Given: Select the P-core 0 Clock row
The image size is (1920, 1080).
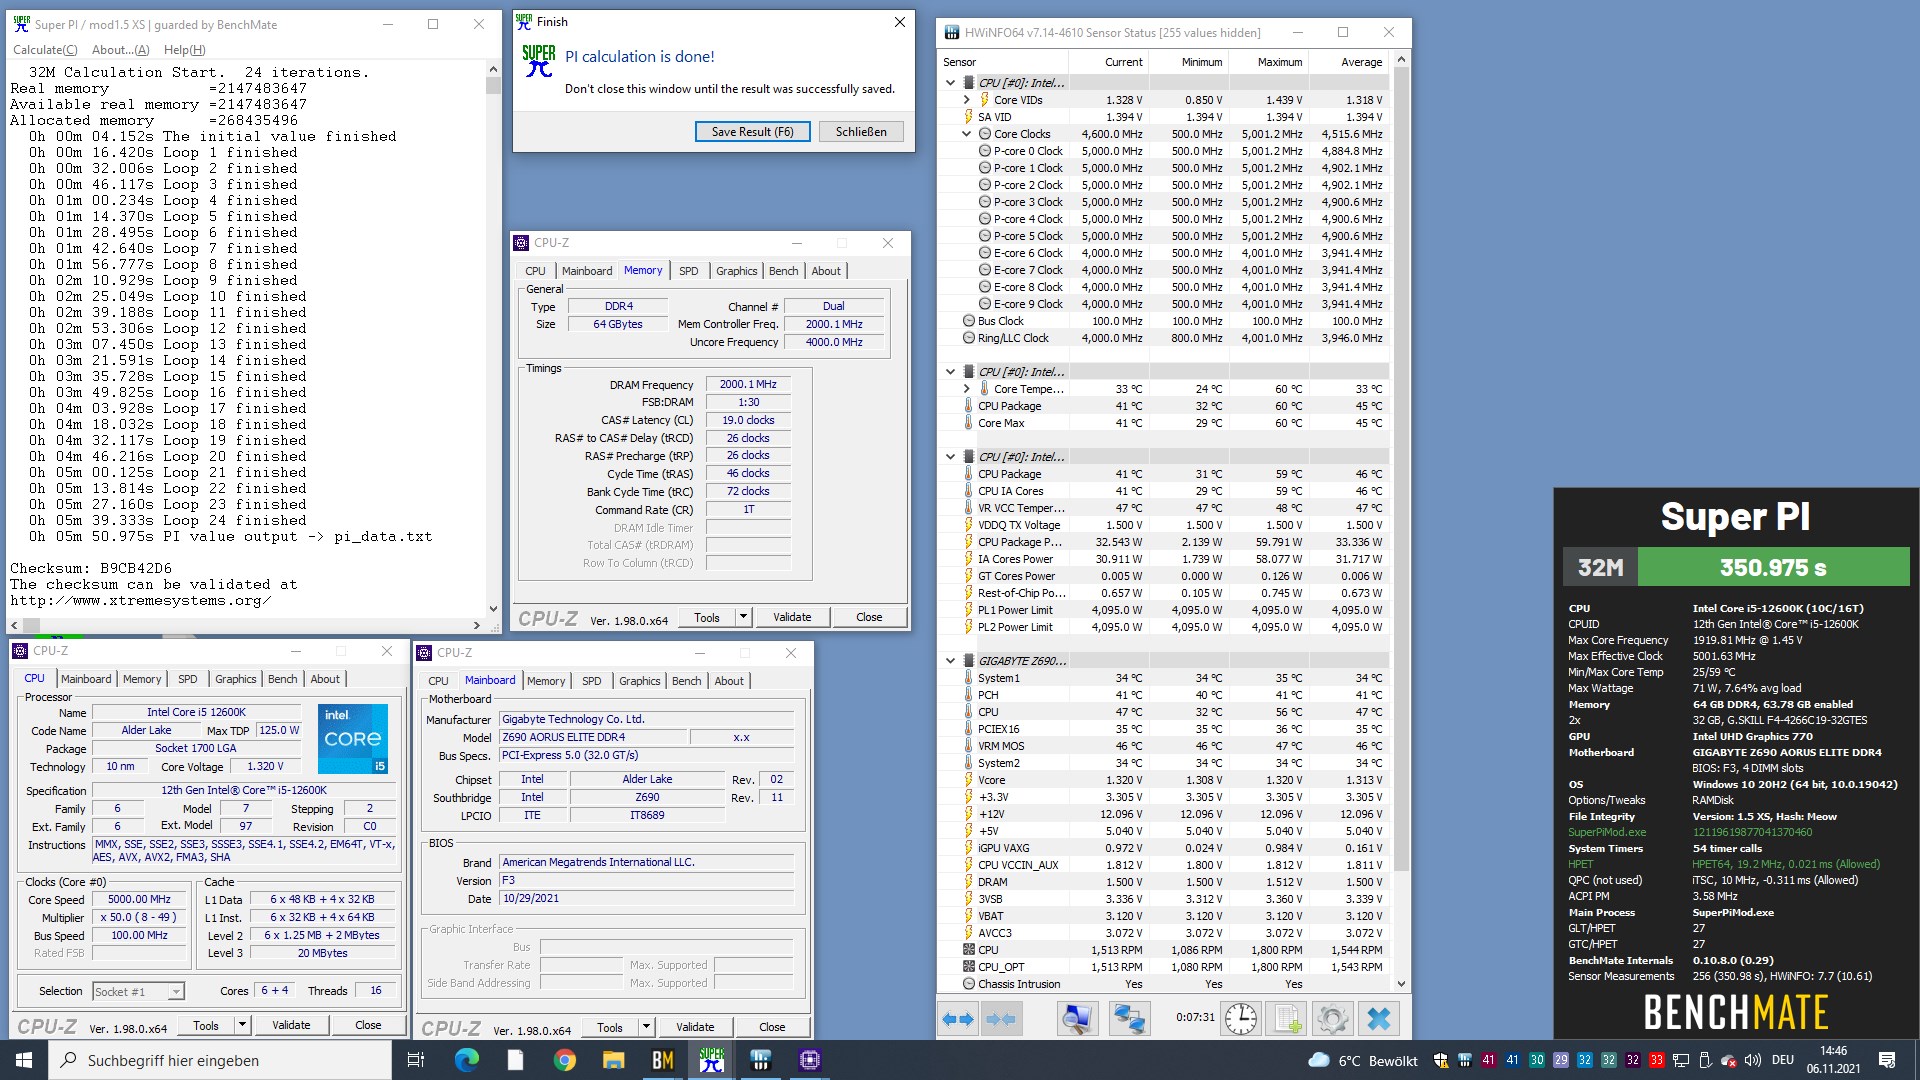Looking at the screenshot, I should pos(1164,151).
